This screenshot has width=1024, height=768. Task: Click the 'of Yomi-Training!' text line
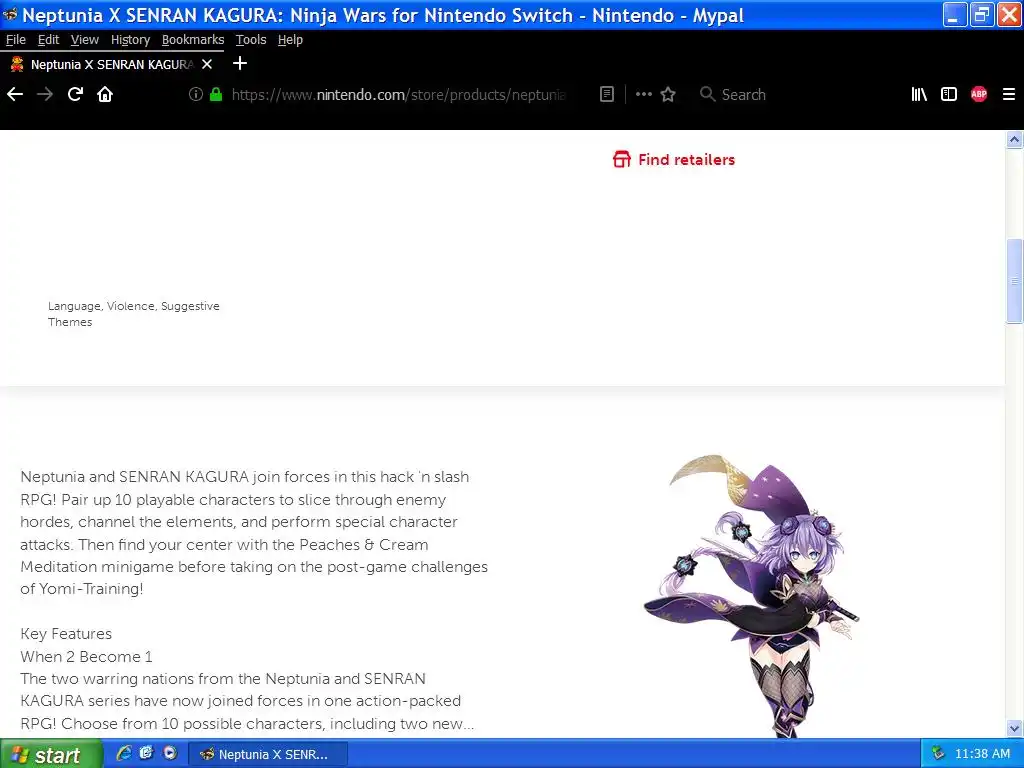tap(82, 589)
